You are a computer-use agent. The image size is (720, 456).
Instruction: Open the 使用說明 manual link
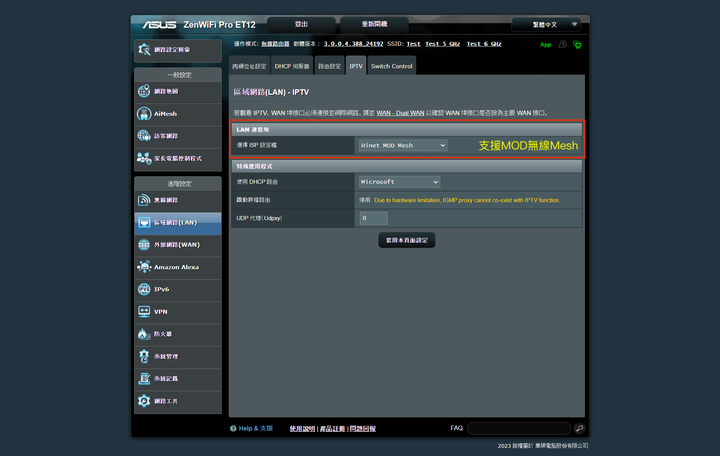coord(302,429)
